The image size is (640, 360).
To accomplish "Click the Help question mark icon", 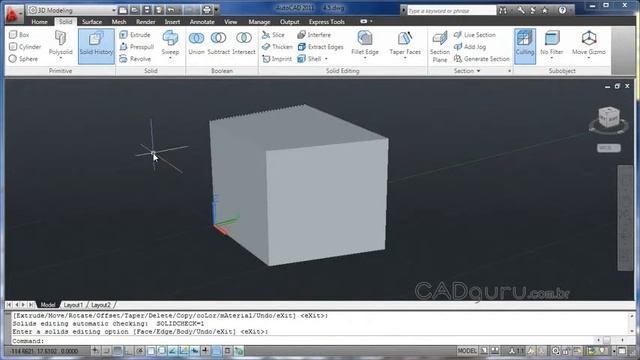I will coord(562,11).
